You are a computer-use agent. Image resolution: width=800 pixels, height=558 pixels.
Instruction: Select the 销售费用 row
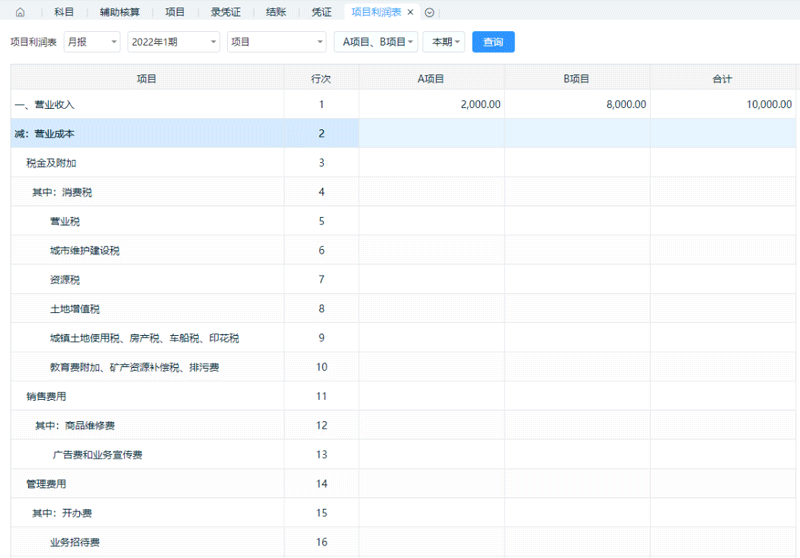click(x=403, y=396)
